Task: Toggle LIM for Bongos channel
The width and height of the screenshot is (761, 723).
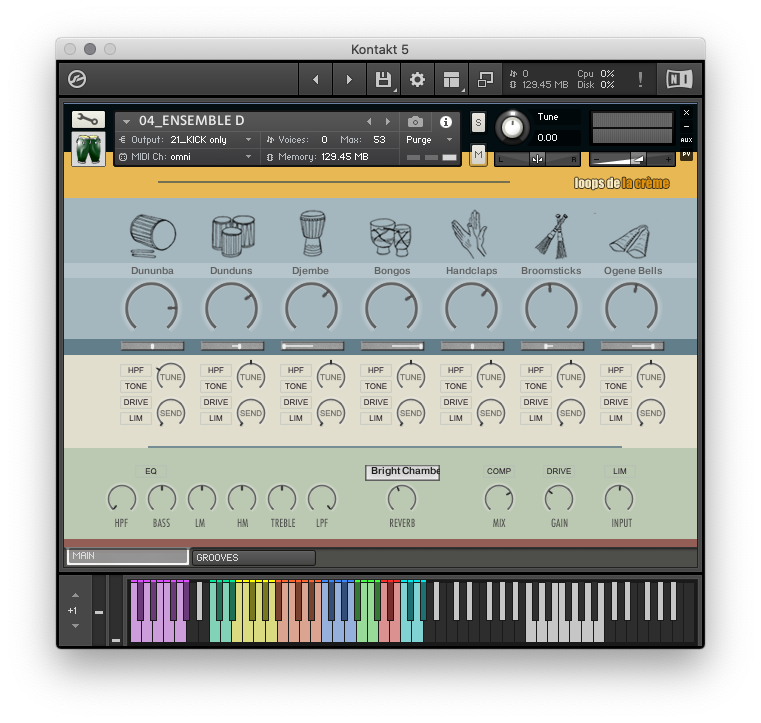Action: (x=376, y=418)
